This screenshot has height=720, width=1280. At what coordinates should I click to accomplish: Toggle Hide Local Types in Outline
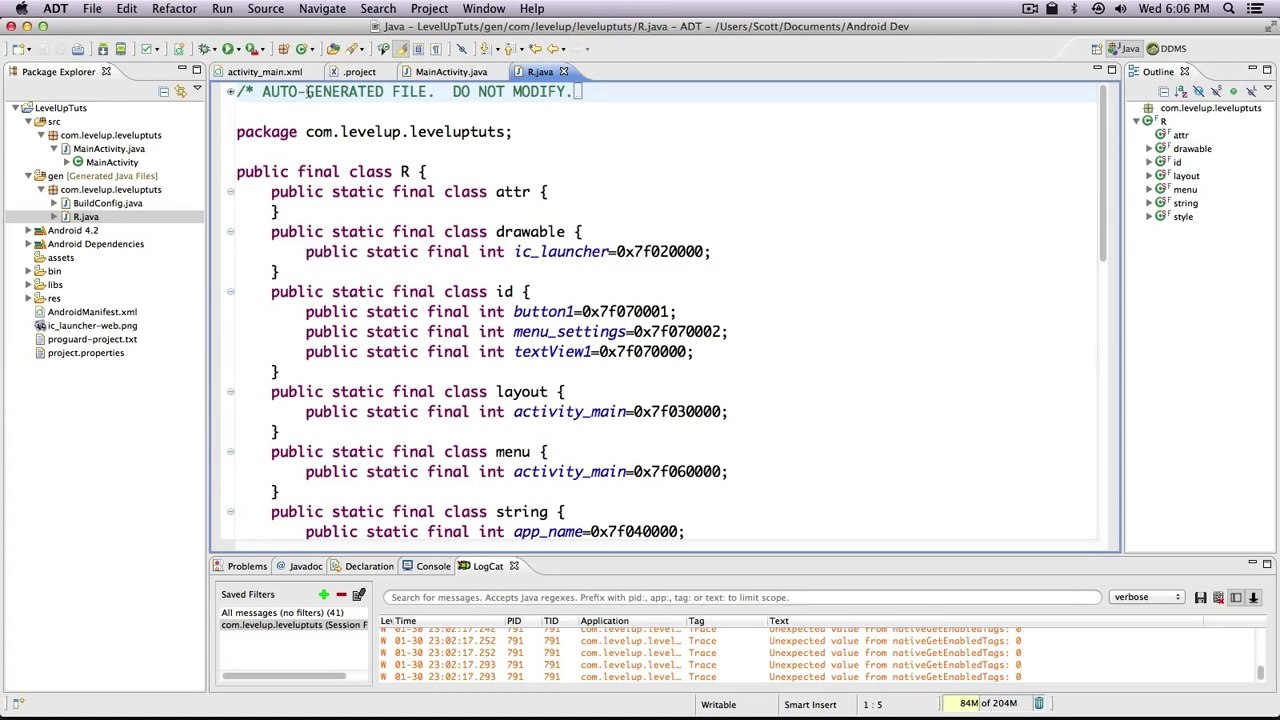click(1251, 91)
